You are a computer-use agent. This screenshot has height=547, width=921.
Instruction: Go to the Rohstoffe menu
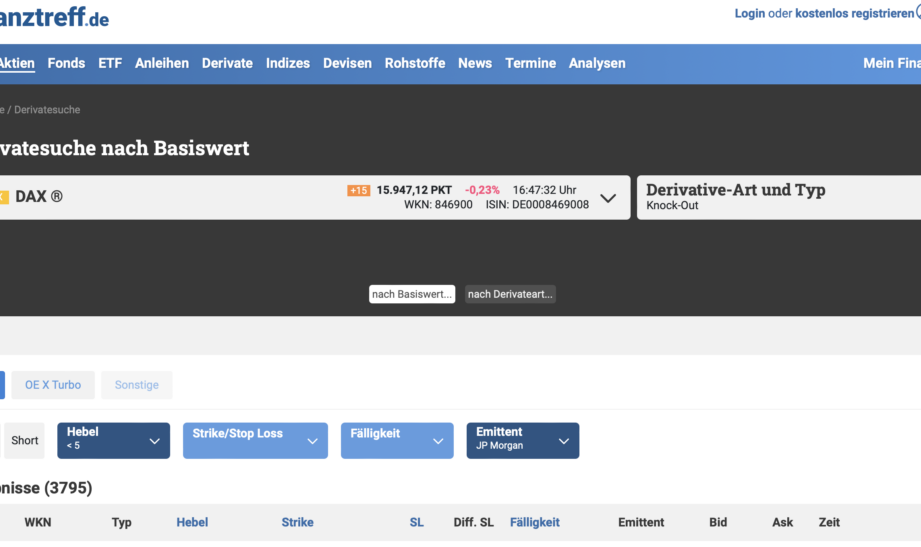point(415,63)
